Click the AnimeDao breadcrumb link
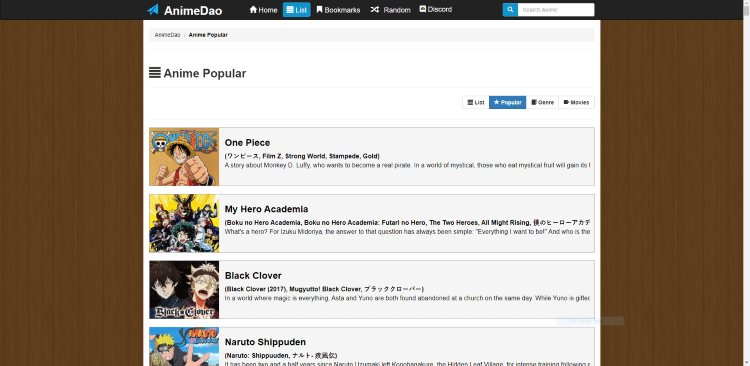 coord(167,35)
